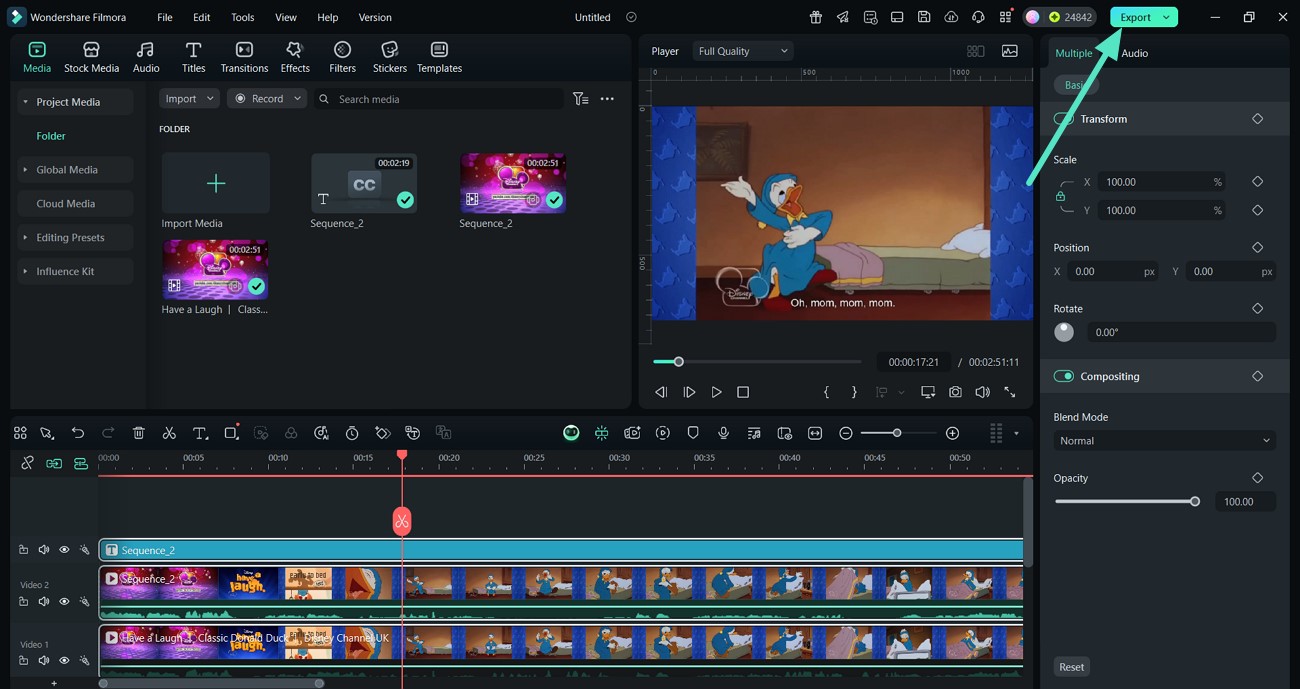Expand the Project Media tree
Viewport: 1300px width, 689px height.
point(25,102)
